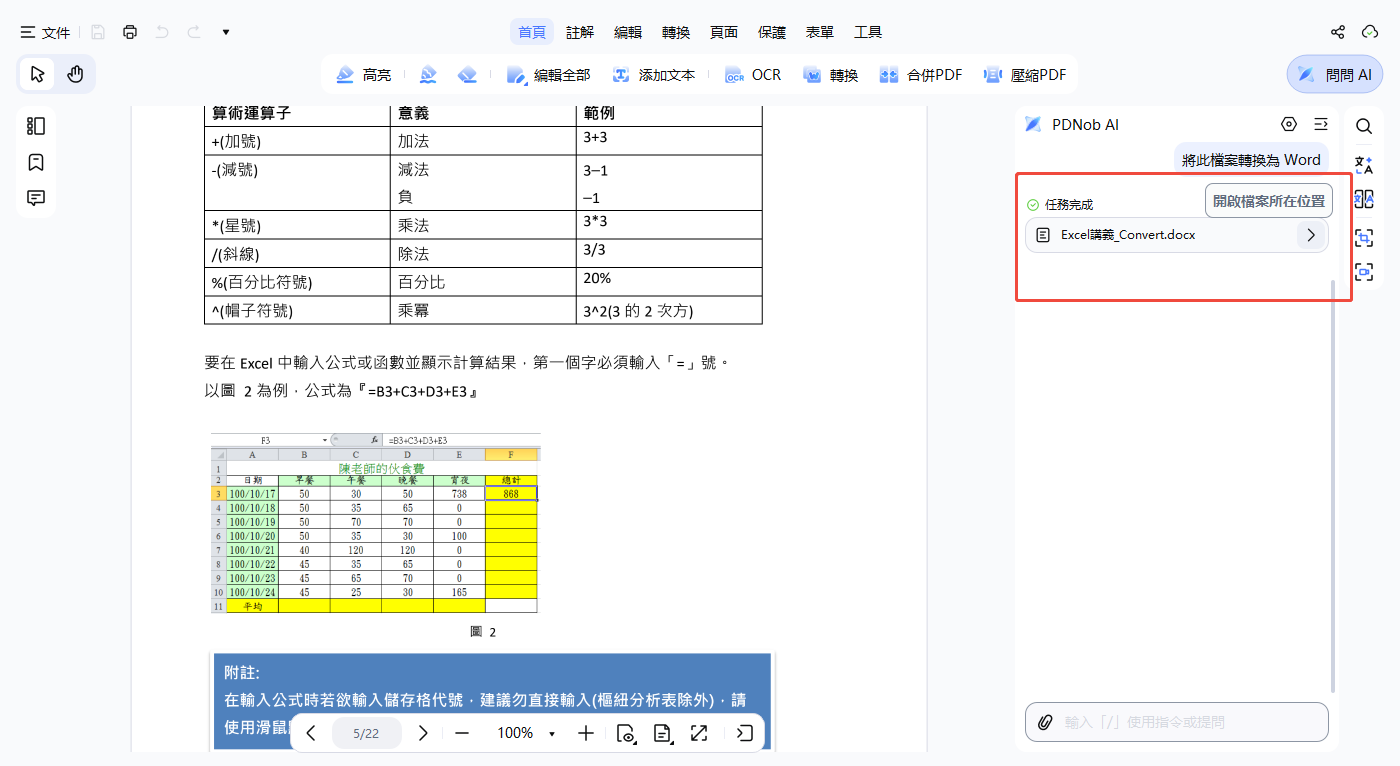Select the 頁面 tab

click(724, 32)
